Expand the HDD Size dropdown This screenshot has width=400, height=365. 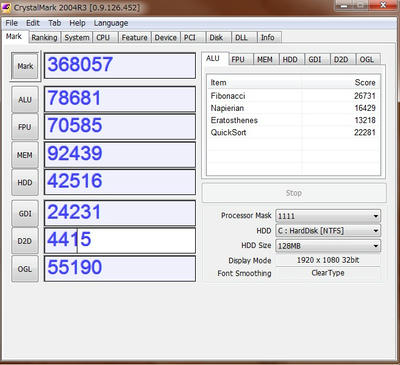328,246
